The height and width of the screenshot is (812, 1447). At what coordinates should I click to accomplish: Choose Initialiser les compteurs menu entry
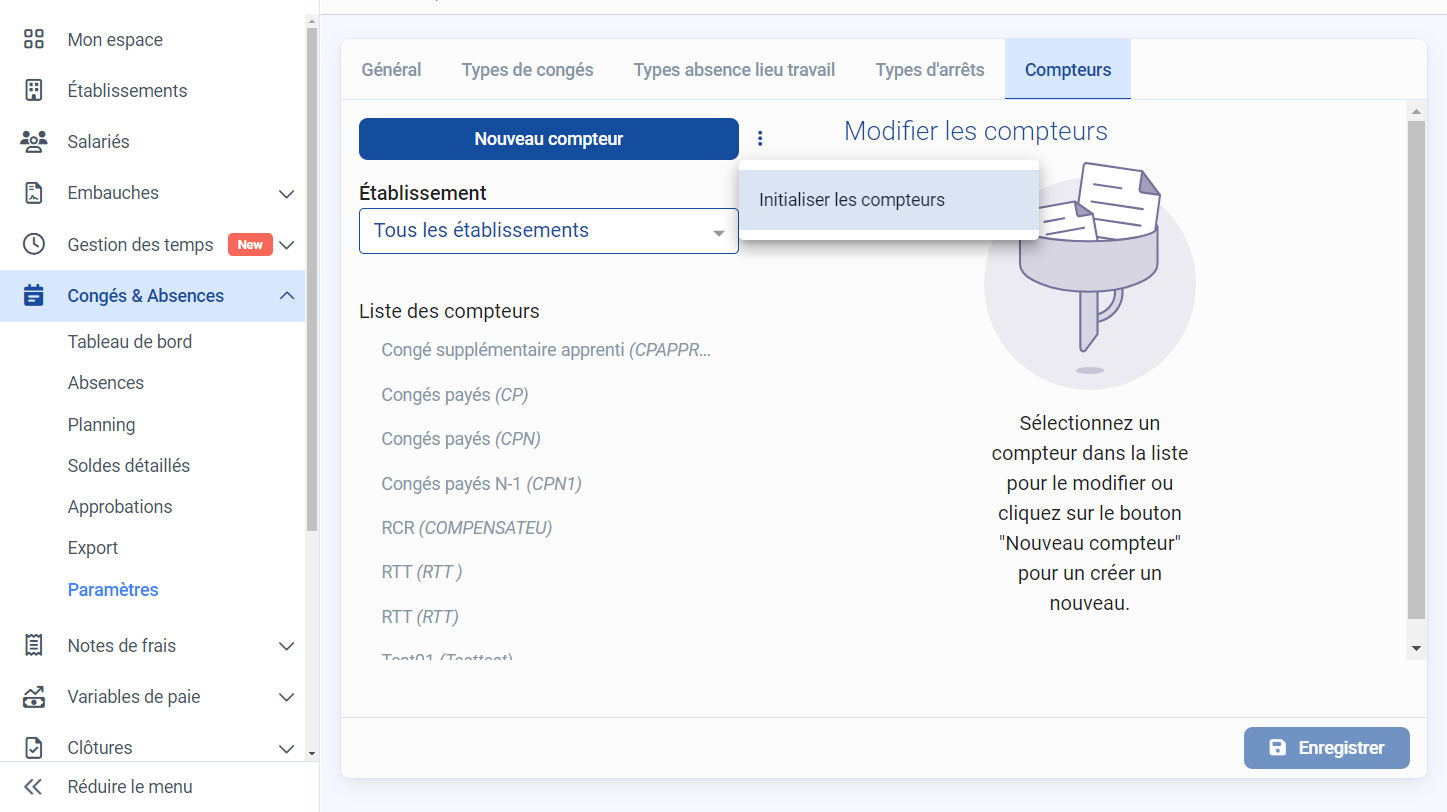pos(889,200)
